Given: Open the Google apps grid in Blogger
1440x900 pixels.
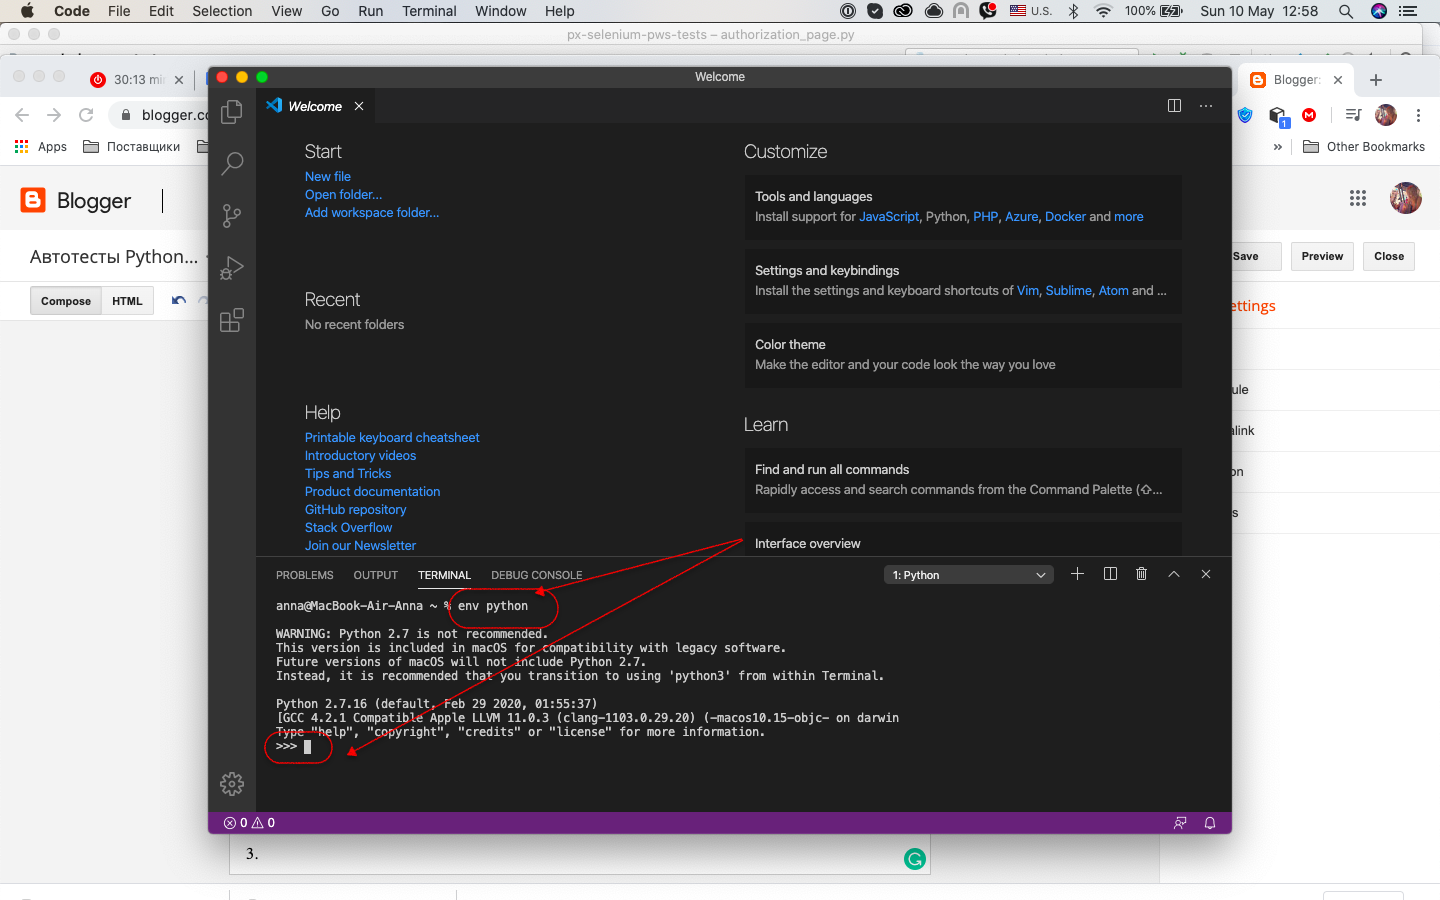Looking at the screenshot, I should click(x=1358, y=198).
